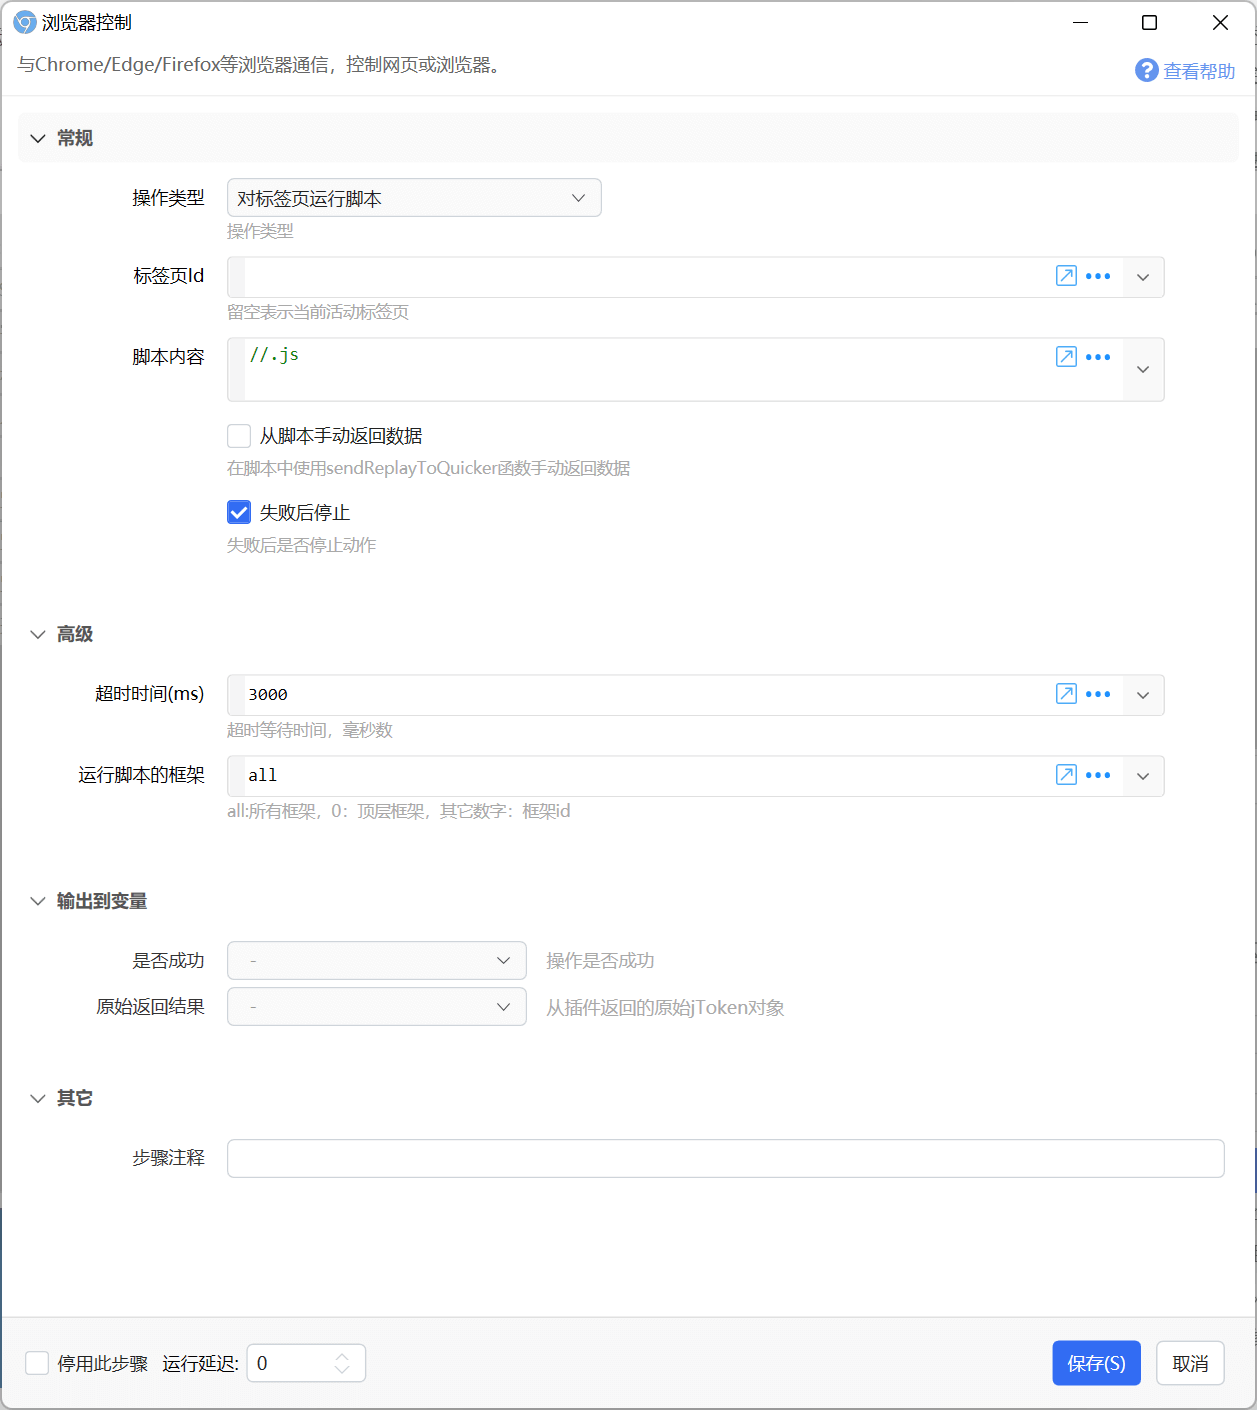Image resolution: width=1257 pixels, height=1410 pixels.
Task: Open 是否成功 output variable dropdown
Action: (377, 960)
